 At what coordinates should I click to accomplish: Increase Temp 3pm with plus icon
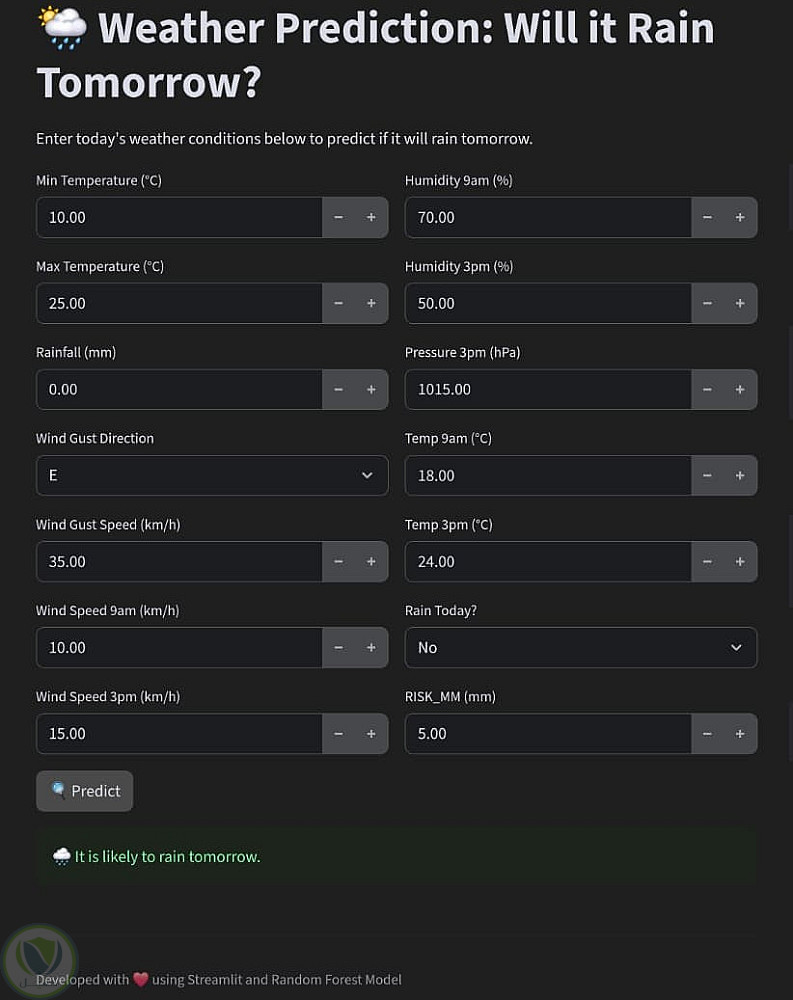coord(740,561)
